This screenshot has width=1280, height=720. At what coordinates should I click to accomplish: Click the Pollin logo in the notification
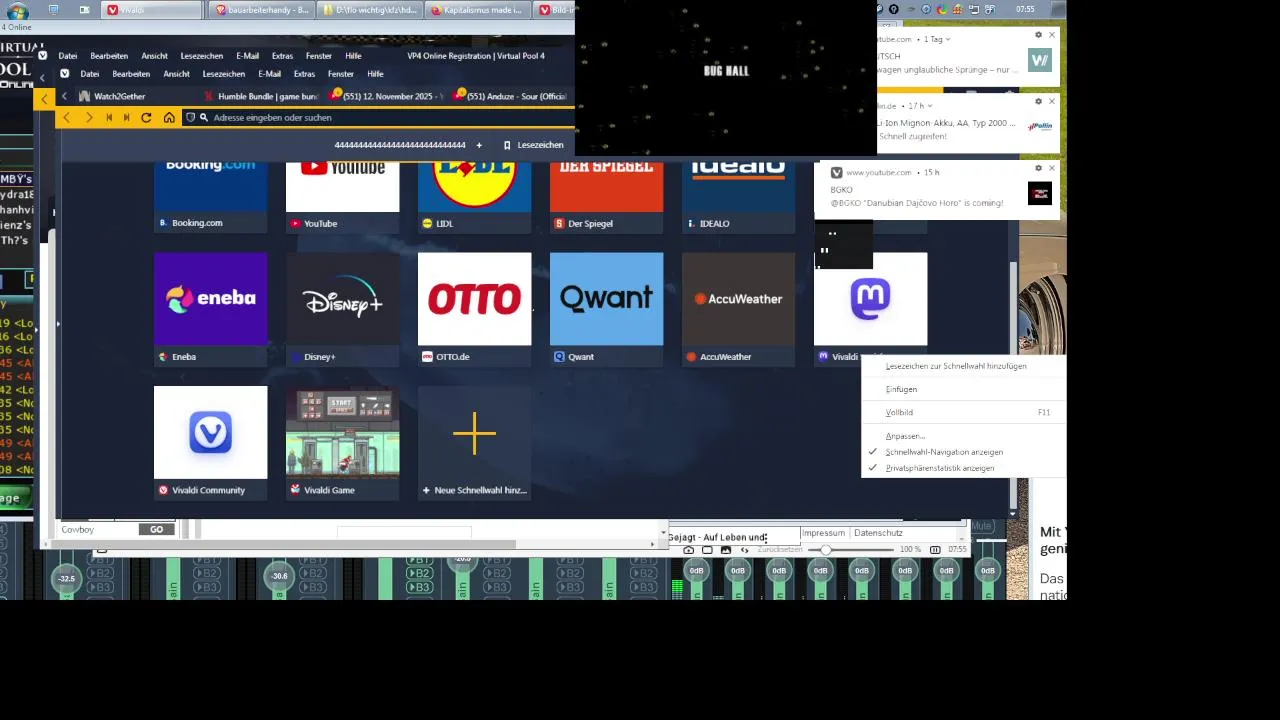[1040, 127]
